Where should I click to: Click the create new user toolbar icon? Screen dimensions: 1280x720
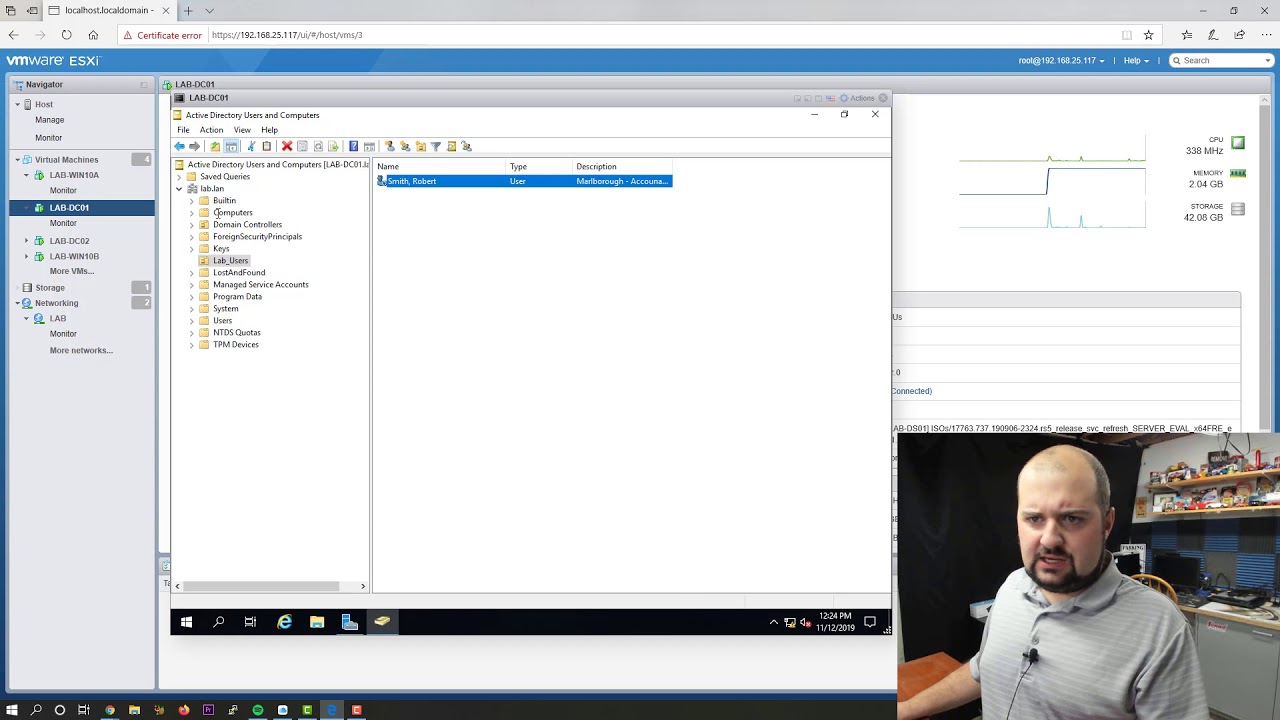(389, 146)
